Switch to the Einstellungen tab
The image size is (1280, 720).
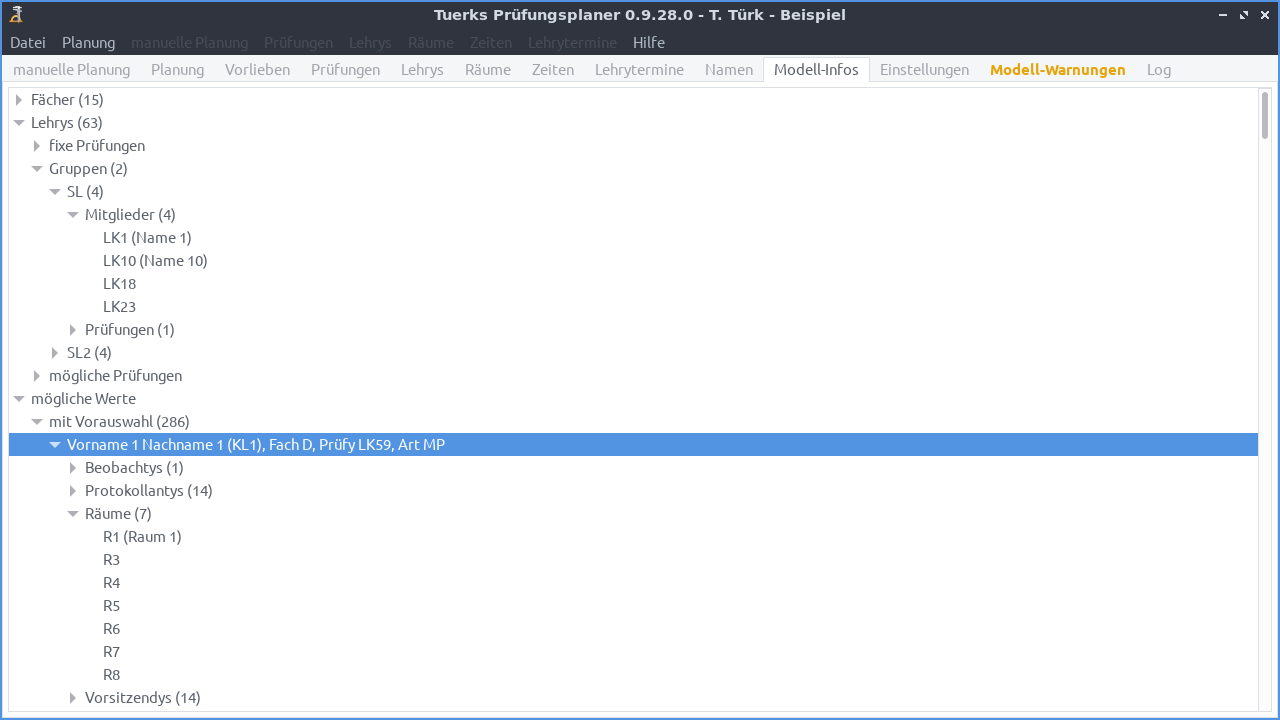(x=924, y=69)
